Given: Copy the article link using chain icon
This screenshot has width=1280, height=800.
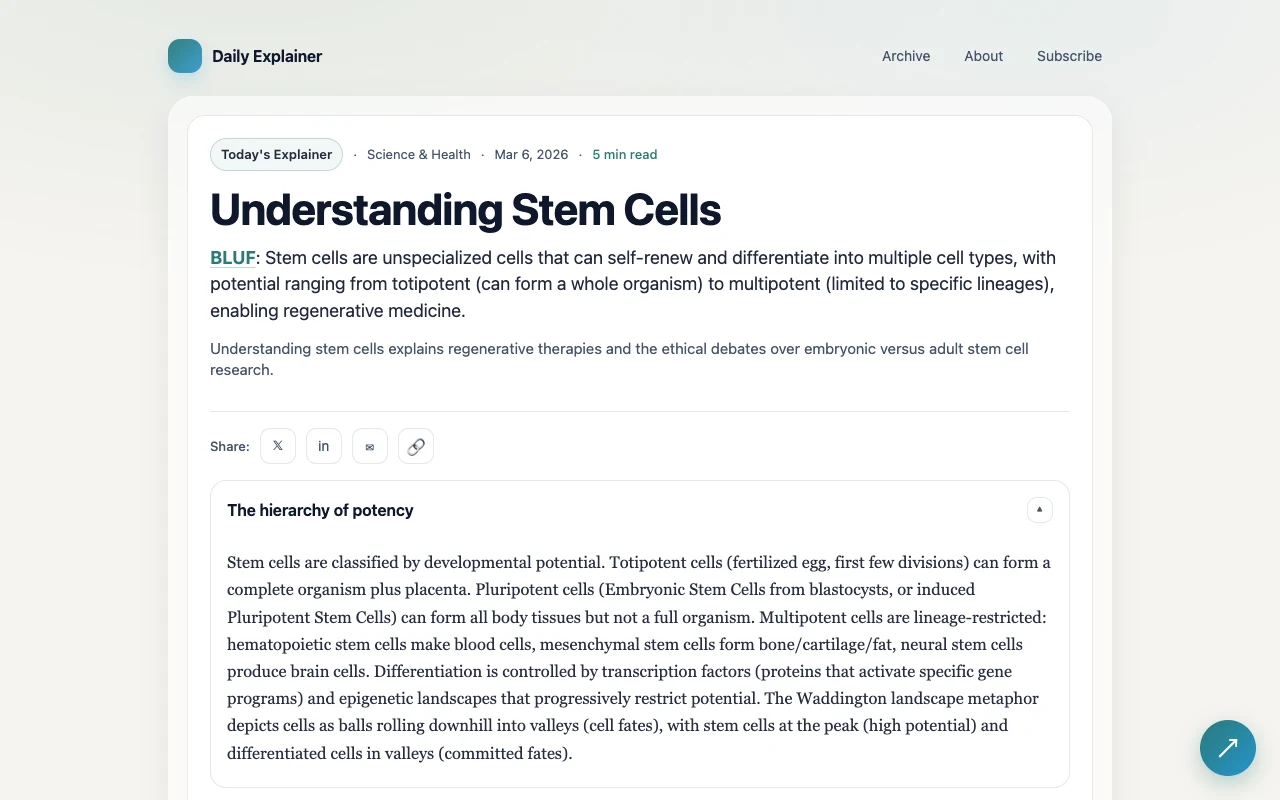Looking at the screenshot, I should click(x=416, y=446).
